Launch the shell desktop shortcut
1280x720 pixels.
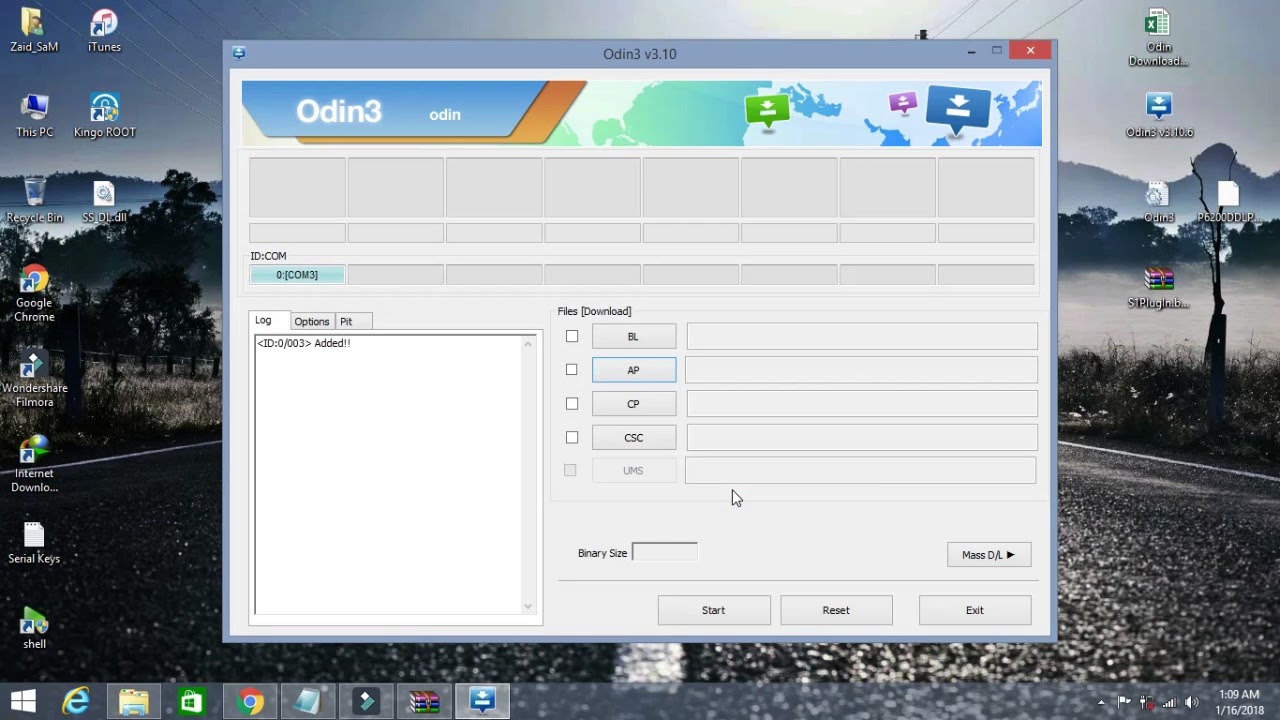pos(34,628)
